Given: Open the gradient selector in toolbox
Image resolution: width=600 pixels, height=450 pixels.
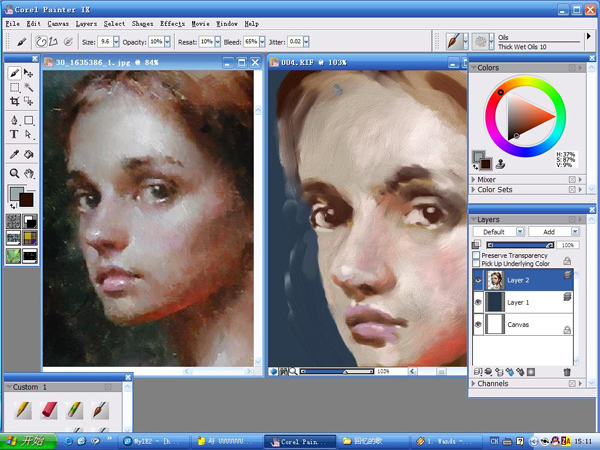Looking at the screenshot, I should pos(30,221).
